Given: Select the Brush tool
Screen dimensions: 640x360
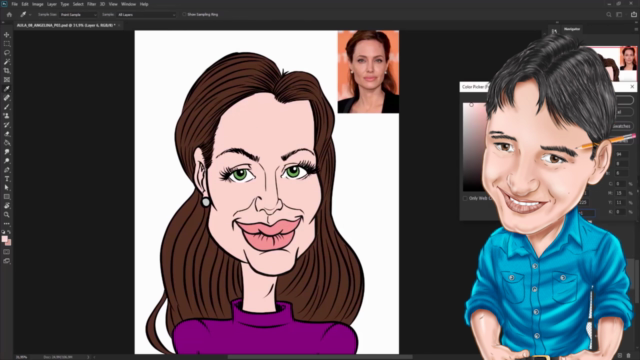Looking at the screenshot, I should click(7, 107).
